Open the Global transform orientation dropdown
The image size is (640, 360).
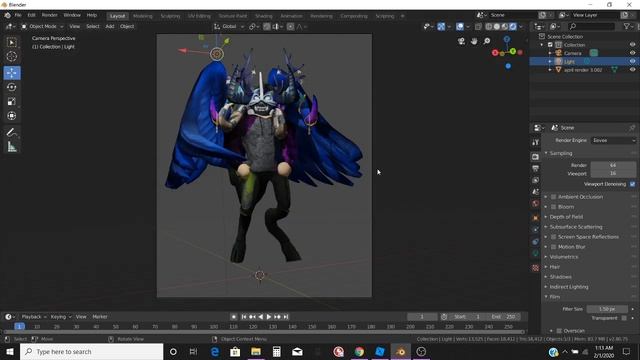click(x=229, y=27)
